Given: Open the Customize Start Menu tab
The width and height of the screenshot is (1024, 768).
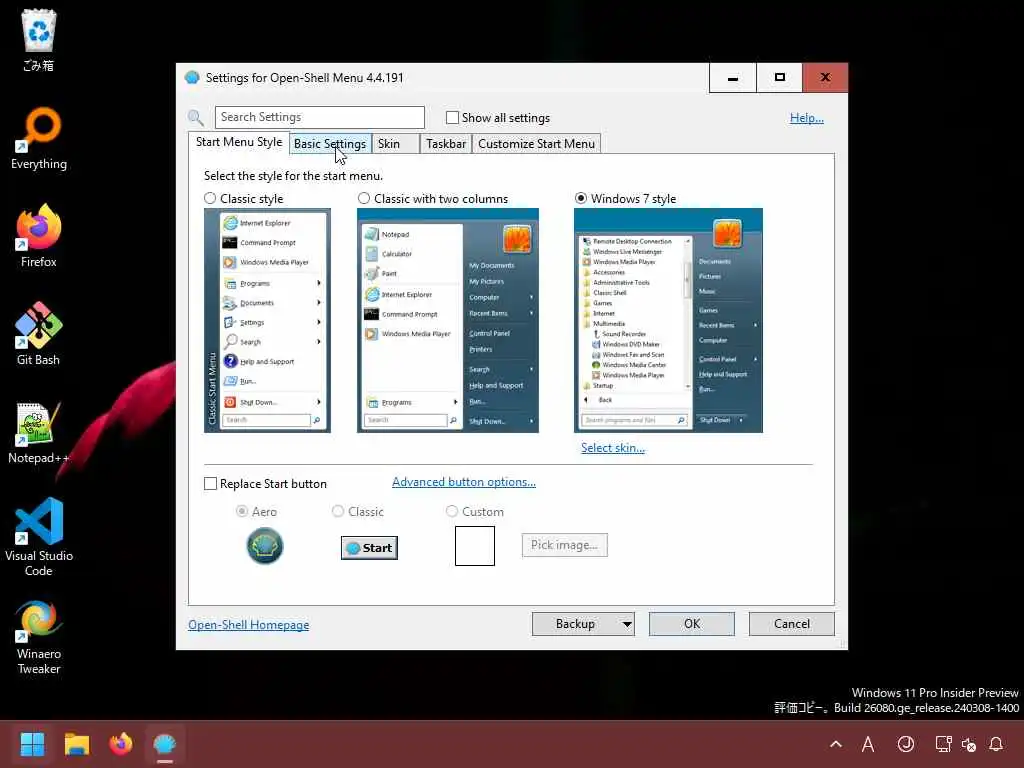Looking at the screenshot, I should pyautogui.click(x=536, y=144).
